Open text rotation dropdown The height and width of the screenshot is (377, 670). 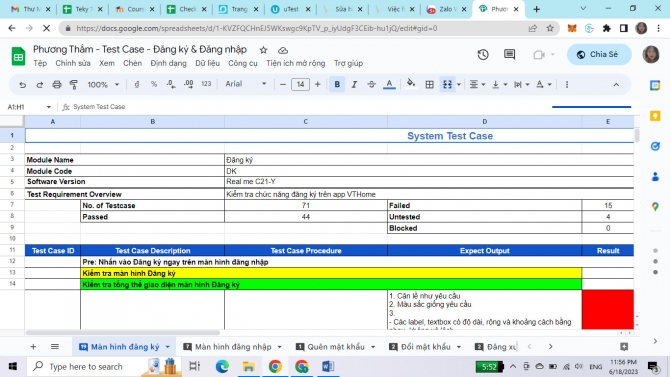[544, 85]
